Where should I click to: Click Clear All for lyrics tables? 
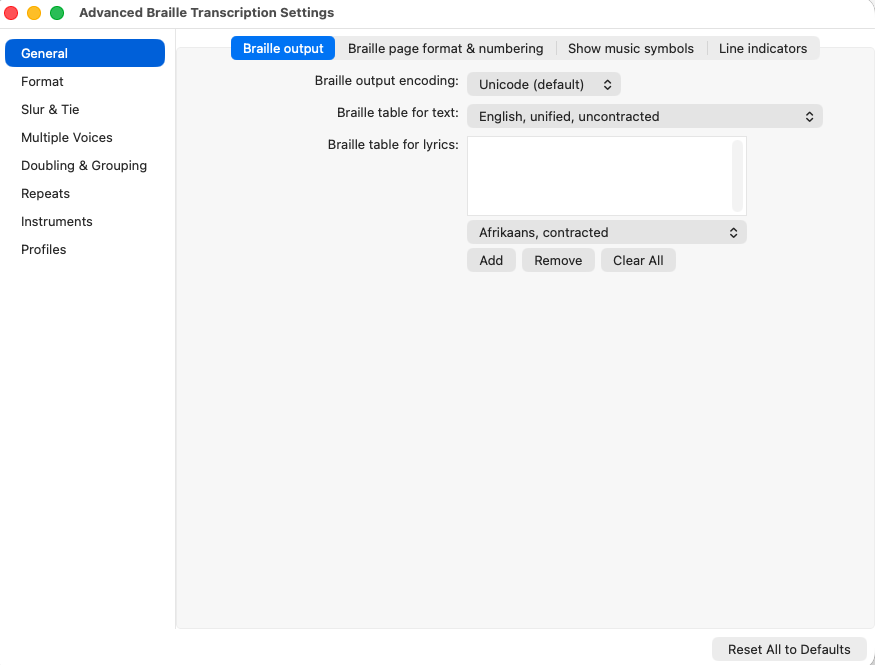point(638,260)
